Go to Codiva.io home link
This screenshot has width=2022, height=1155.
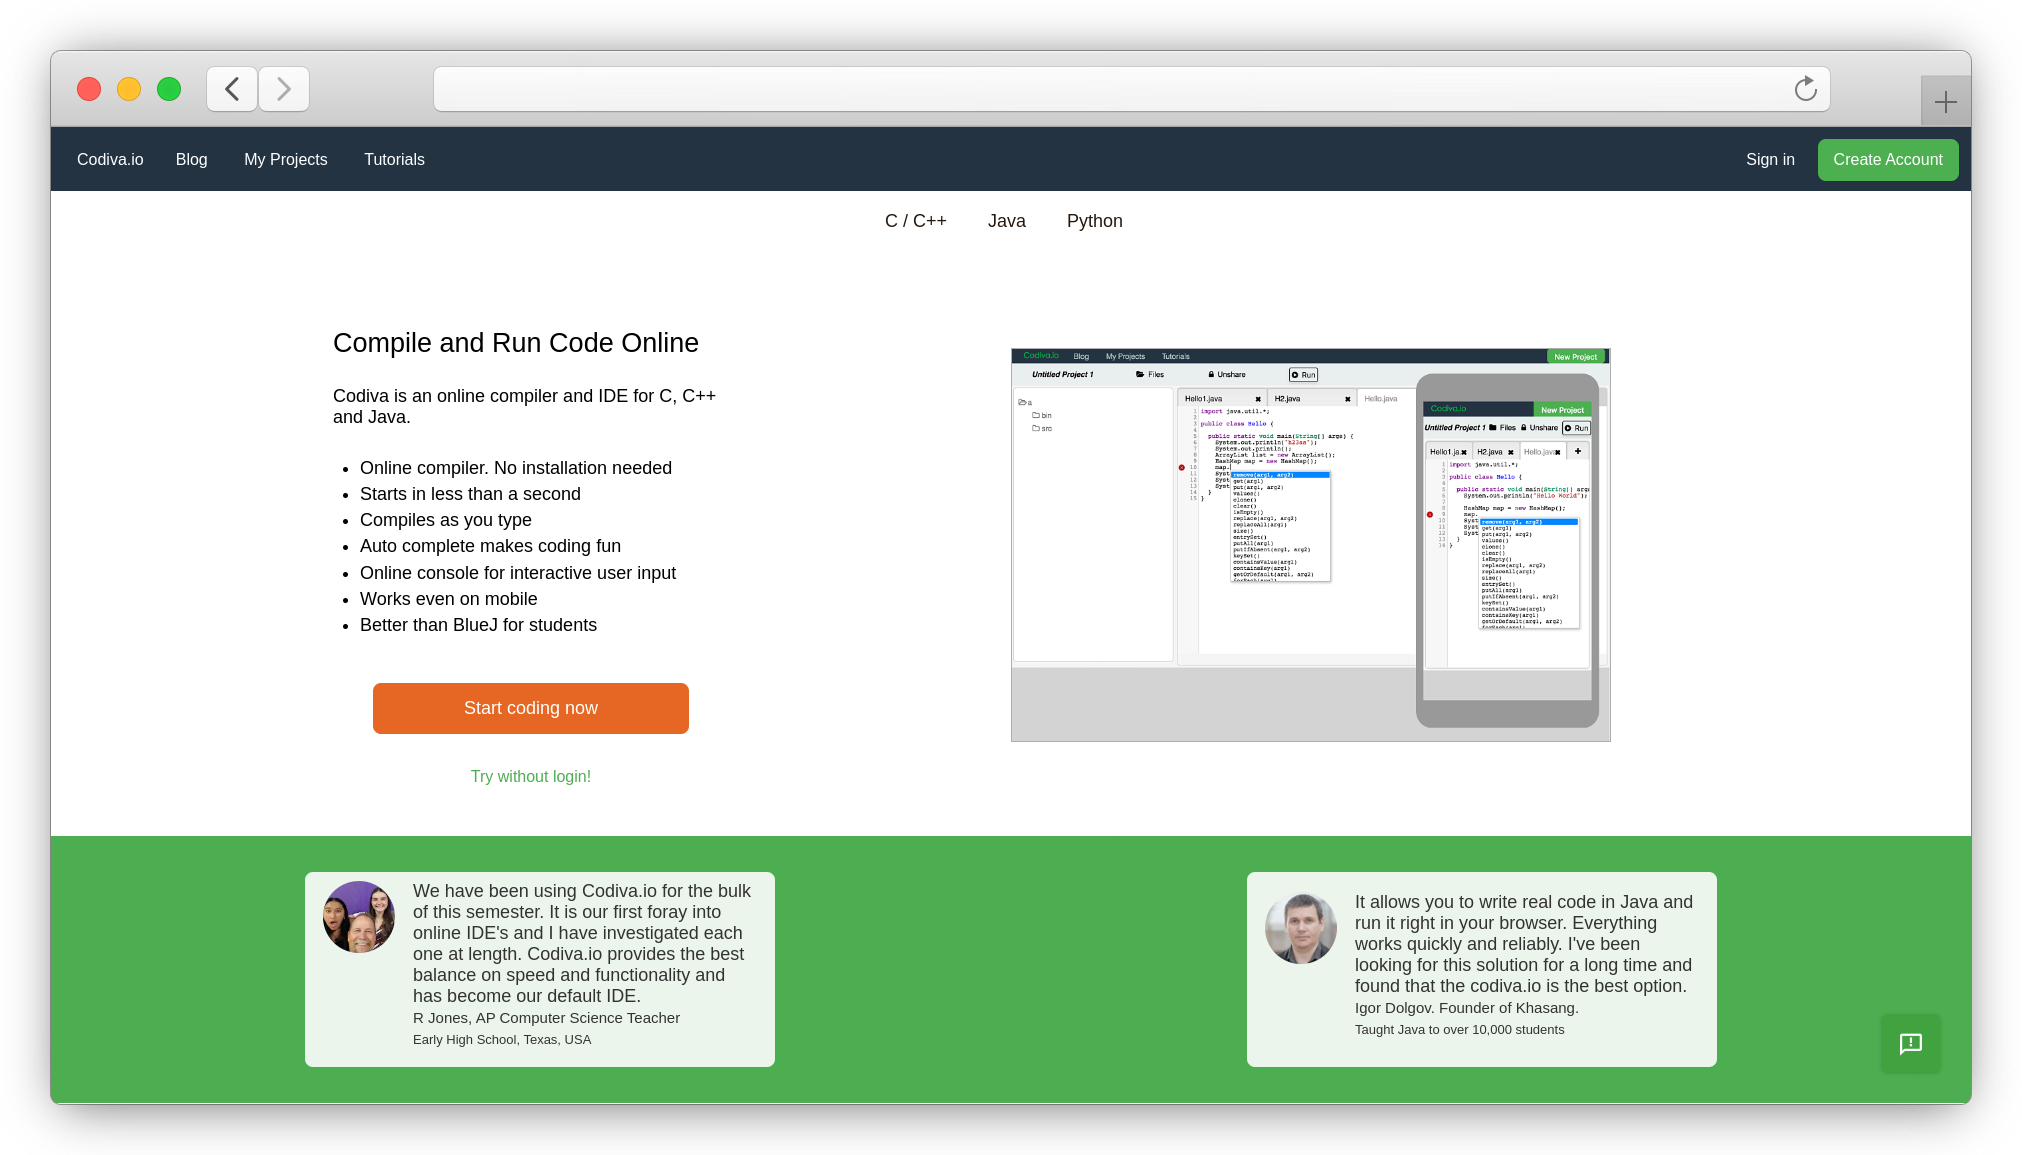point(110,159)
